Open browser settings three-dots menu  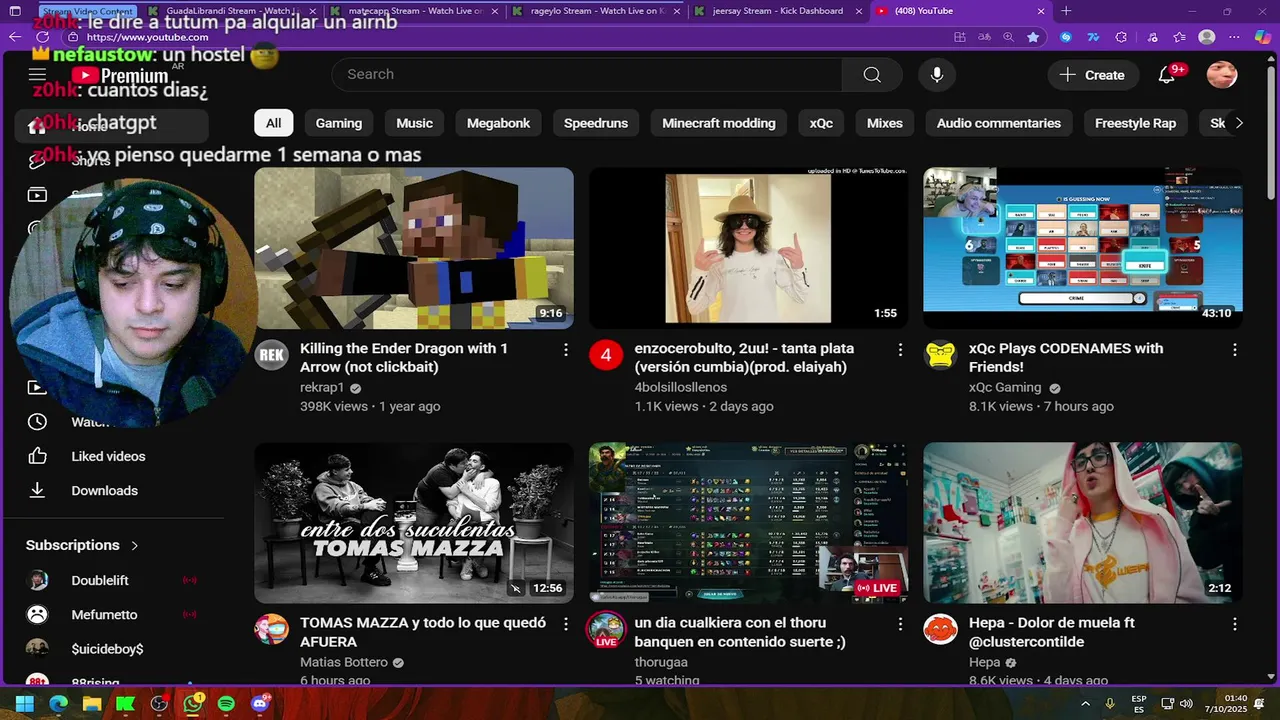1234,37
